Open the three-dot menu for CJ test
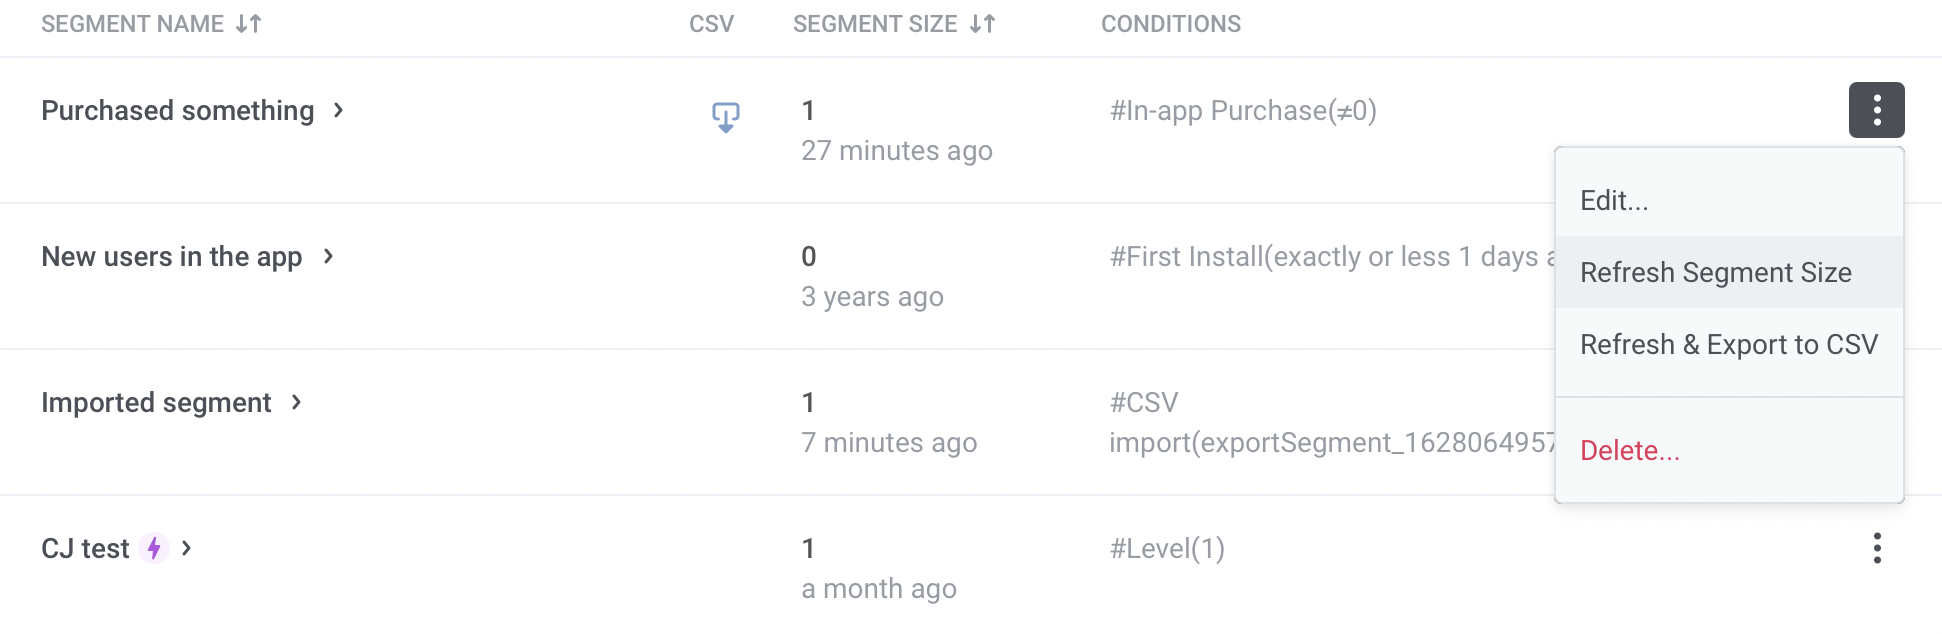1942x634 pixels. [x=1876, y=548]
